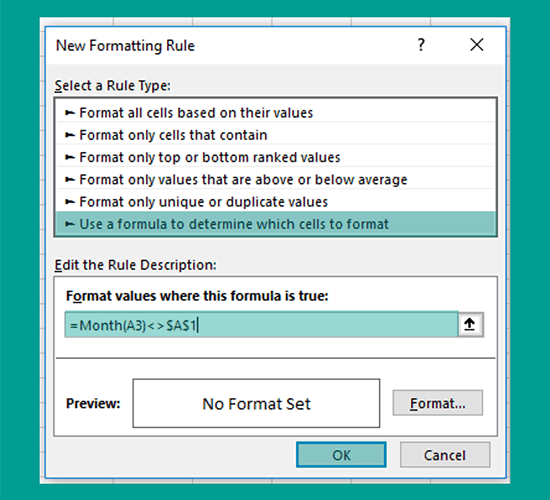550x500 pixels.
Task: Click the 'Preview:' label text
Action: coord(93,404)
